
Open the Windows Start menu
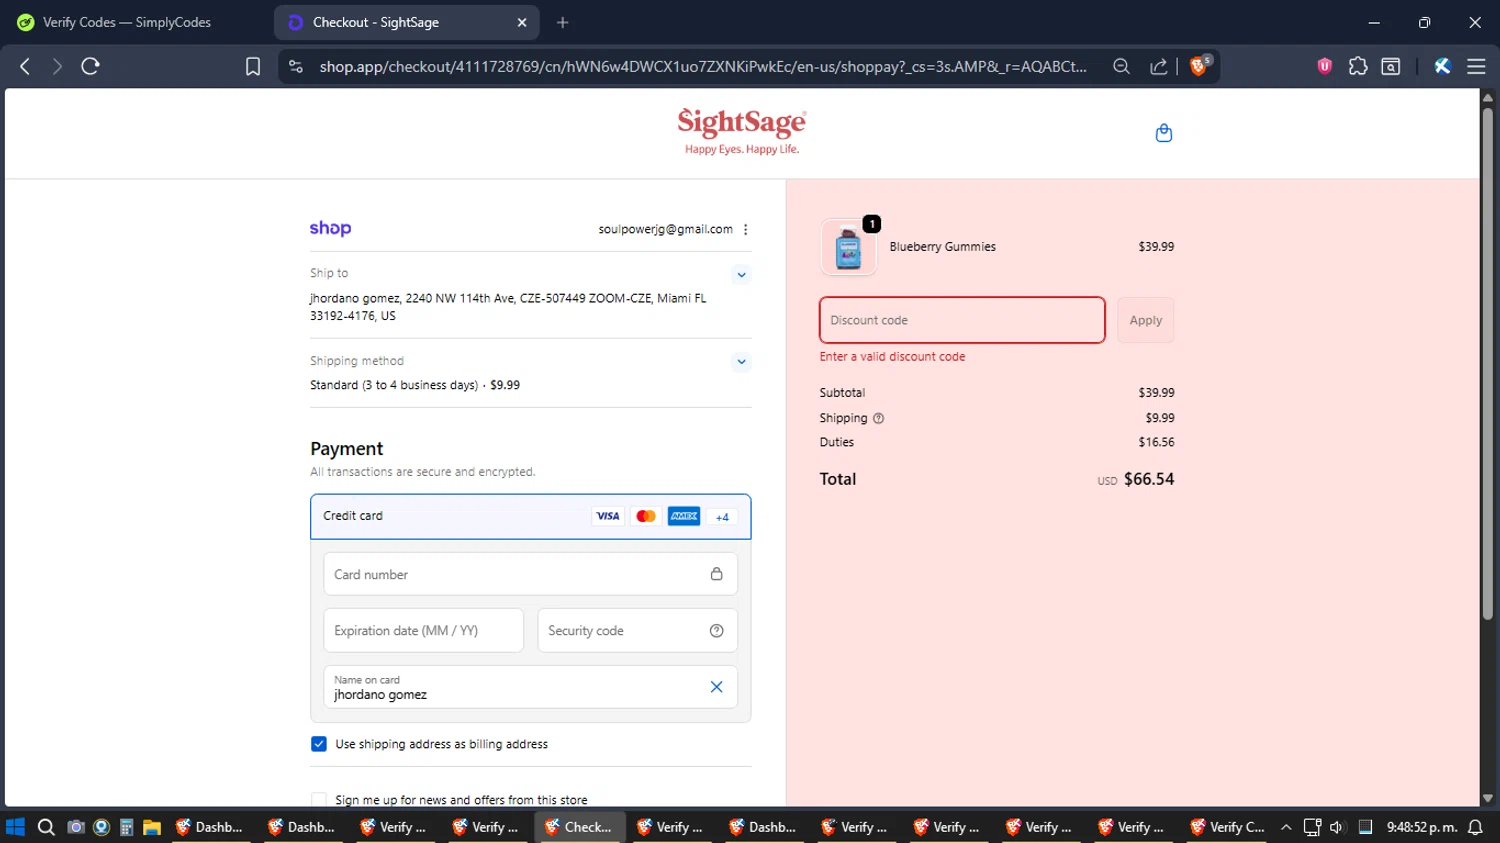coord(15,827)
